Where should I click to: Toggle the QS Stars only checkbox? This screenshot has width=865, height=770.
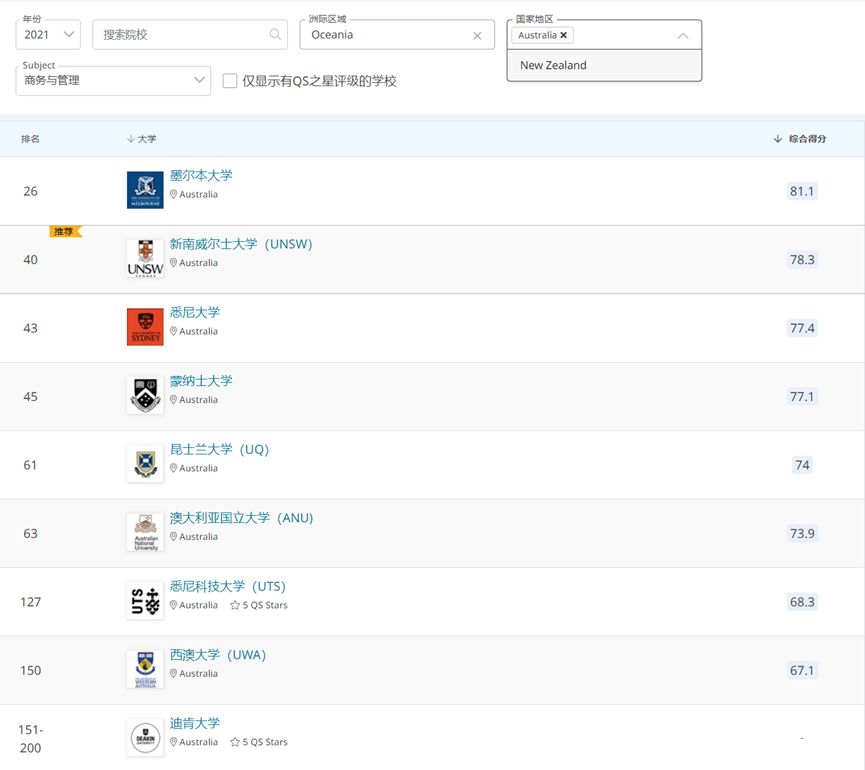(229, 81)
